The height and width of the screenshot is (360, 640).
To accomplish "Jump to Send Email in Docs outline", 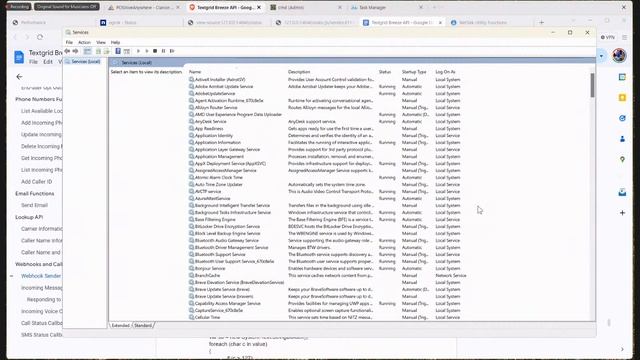I will (35, 205).
